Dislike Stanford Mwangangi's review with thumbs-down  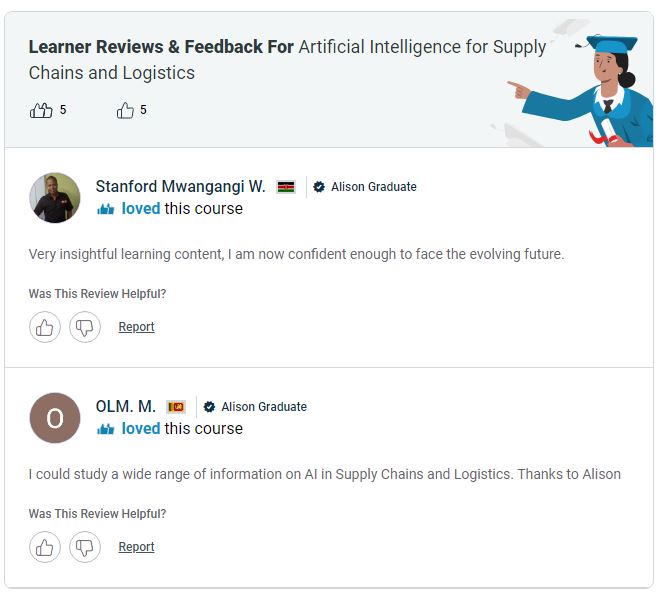[85, 327]
